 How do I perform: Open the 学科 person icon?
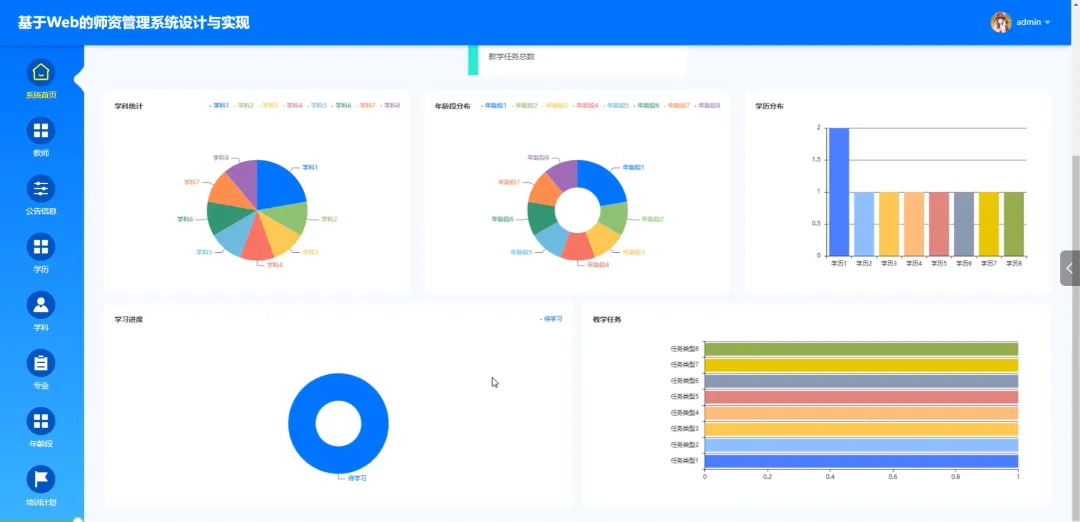point(41,305)
